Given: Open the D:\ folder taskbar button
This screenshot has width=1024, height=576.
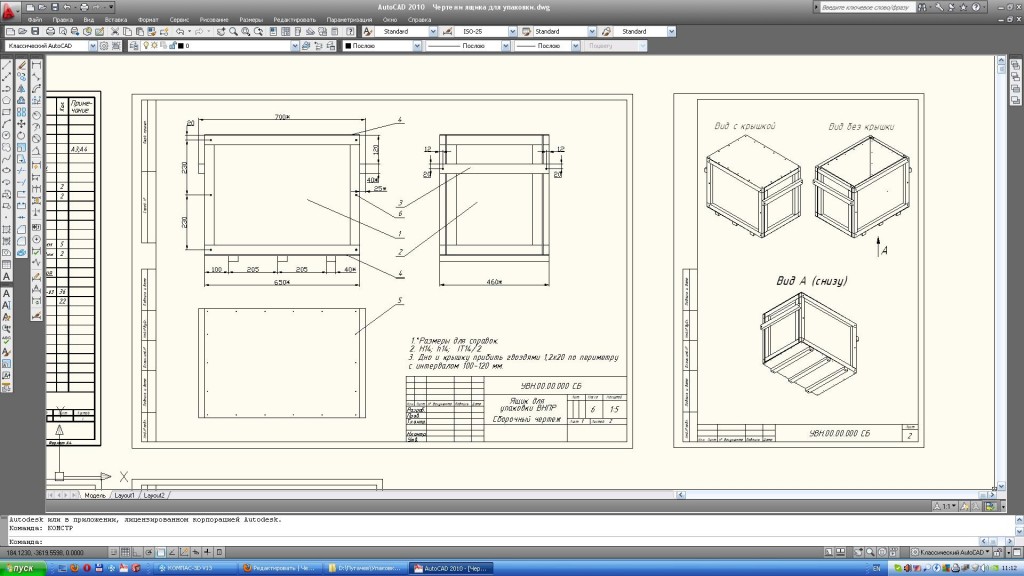Looking at the screenshot, I should (364, 568).
